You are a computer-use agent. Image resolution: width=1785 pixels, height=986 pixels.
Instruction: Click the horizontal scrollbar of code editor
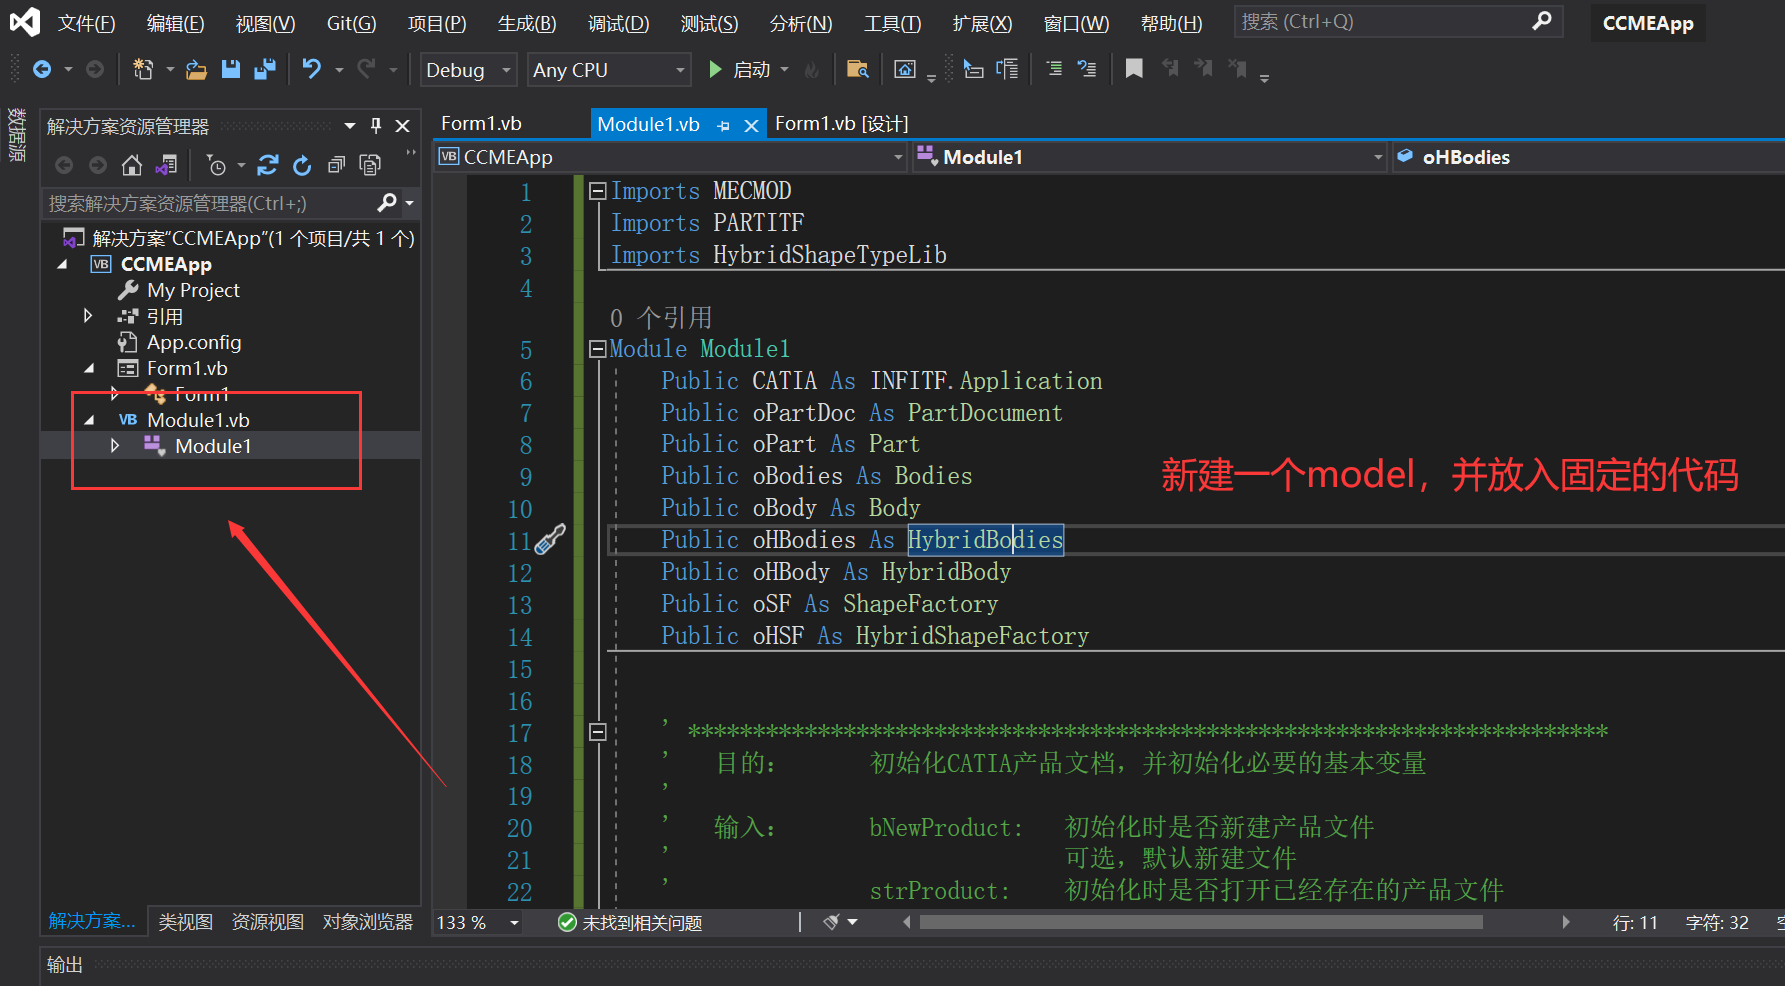click(1200, 922)
